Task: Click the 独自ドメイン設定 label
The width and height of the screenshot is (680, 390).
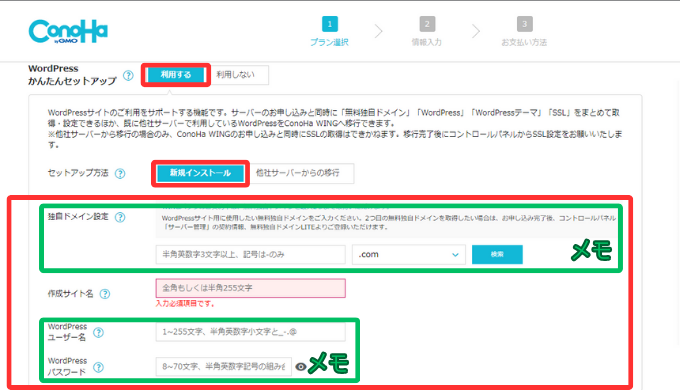Action: [x=78, y=216]
